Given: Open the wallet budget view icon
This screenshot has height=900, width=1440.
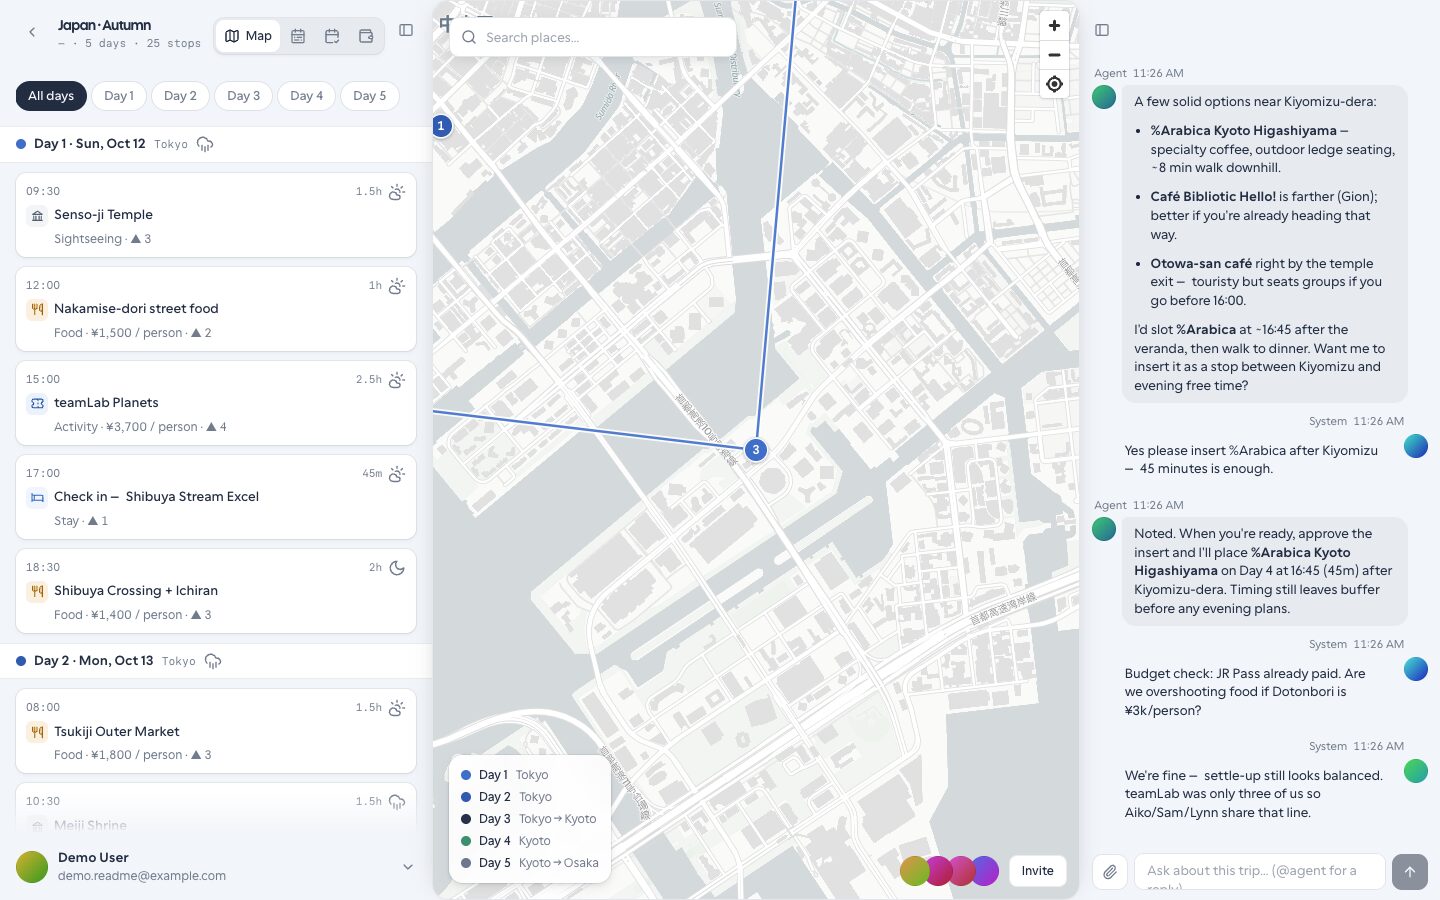Looking at the screenshot, I should point(366,36).
